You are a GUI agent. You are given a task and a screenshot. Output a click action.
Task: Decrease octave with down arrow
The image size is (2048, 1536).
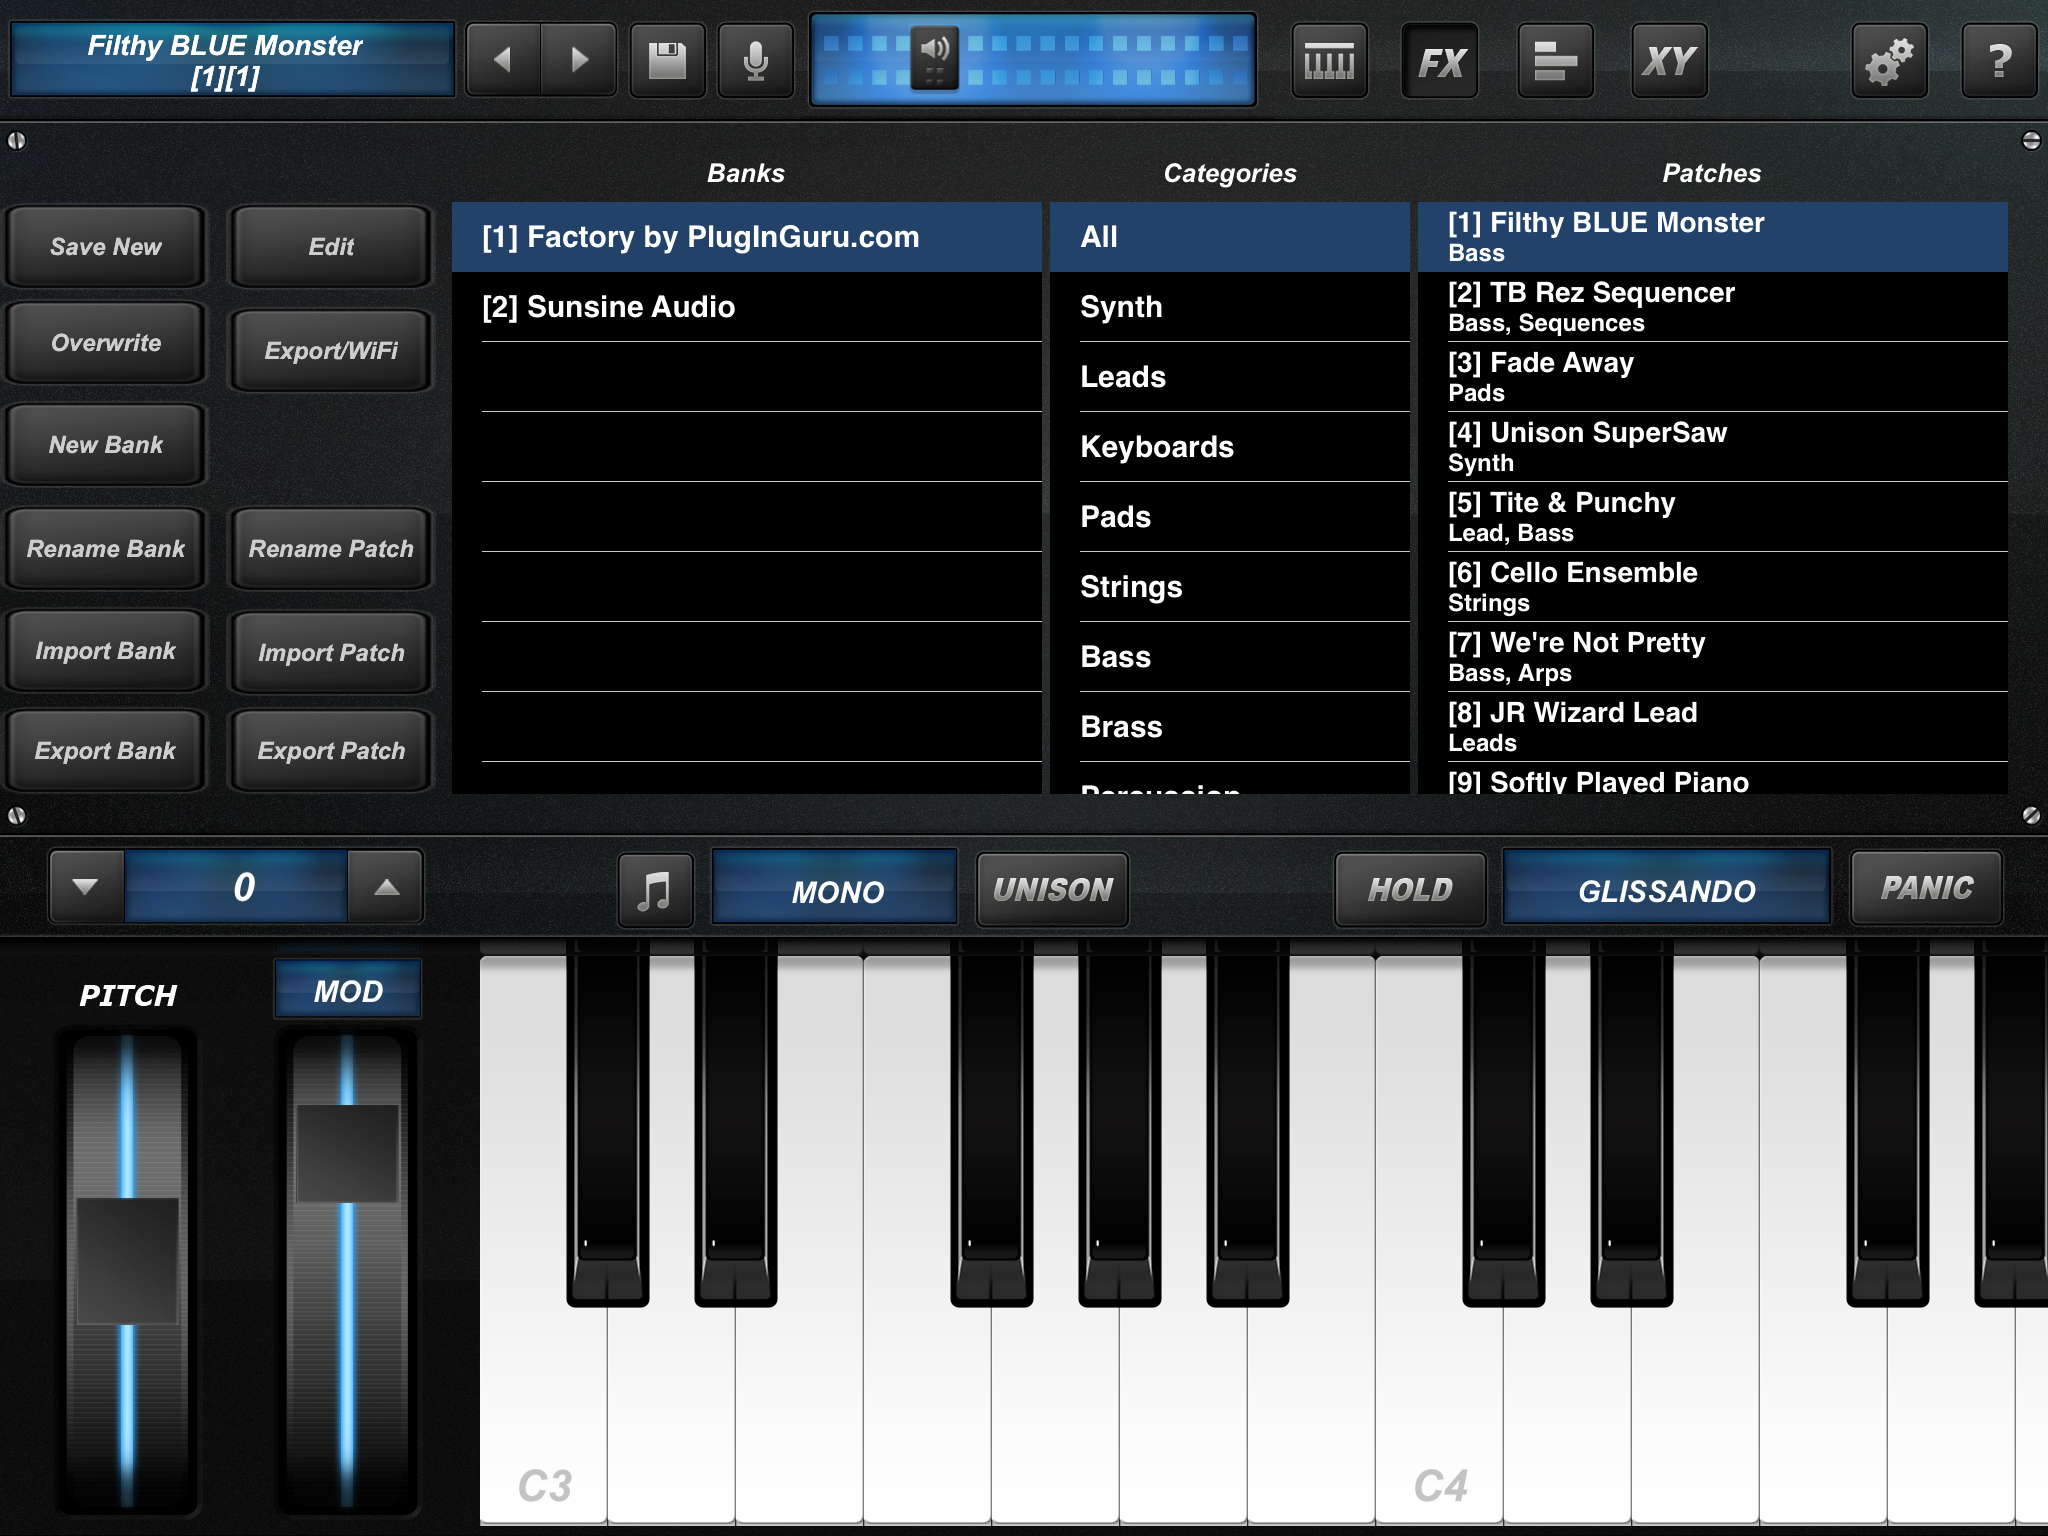click(86, 887)
